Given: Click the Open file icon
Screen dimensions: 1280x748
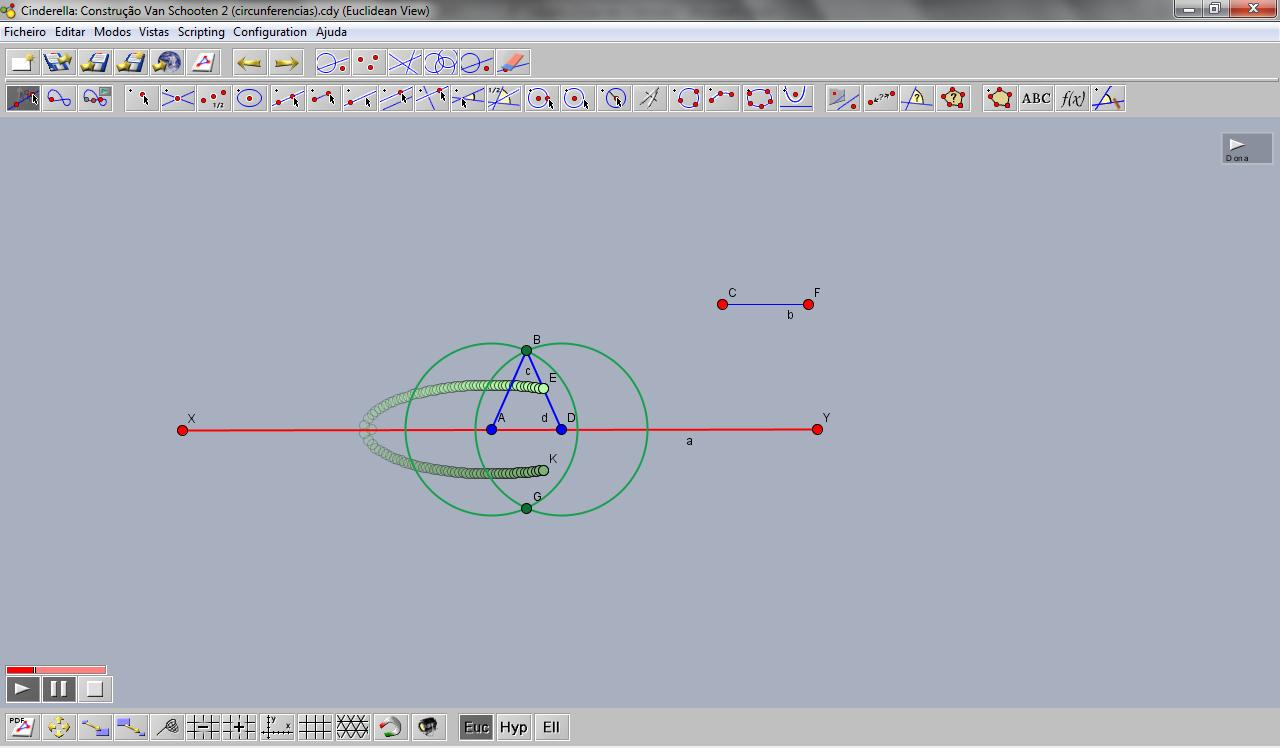Looking at the screenshot, I should [x=58, y=63].
